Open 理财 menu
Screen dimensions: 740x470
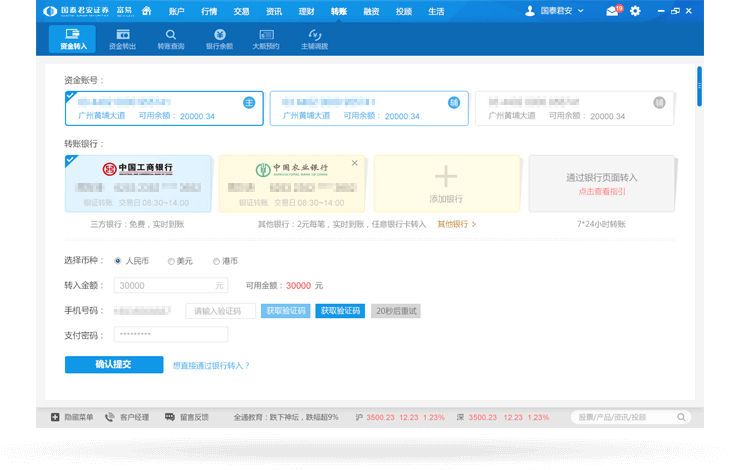(306, 11)
